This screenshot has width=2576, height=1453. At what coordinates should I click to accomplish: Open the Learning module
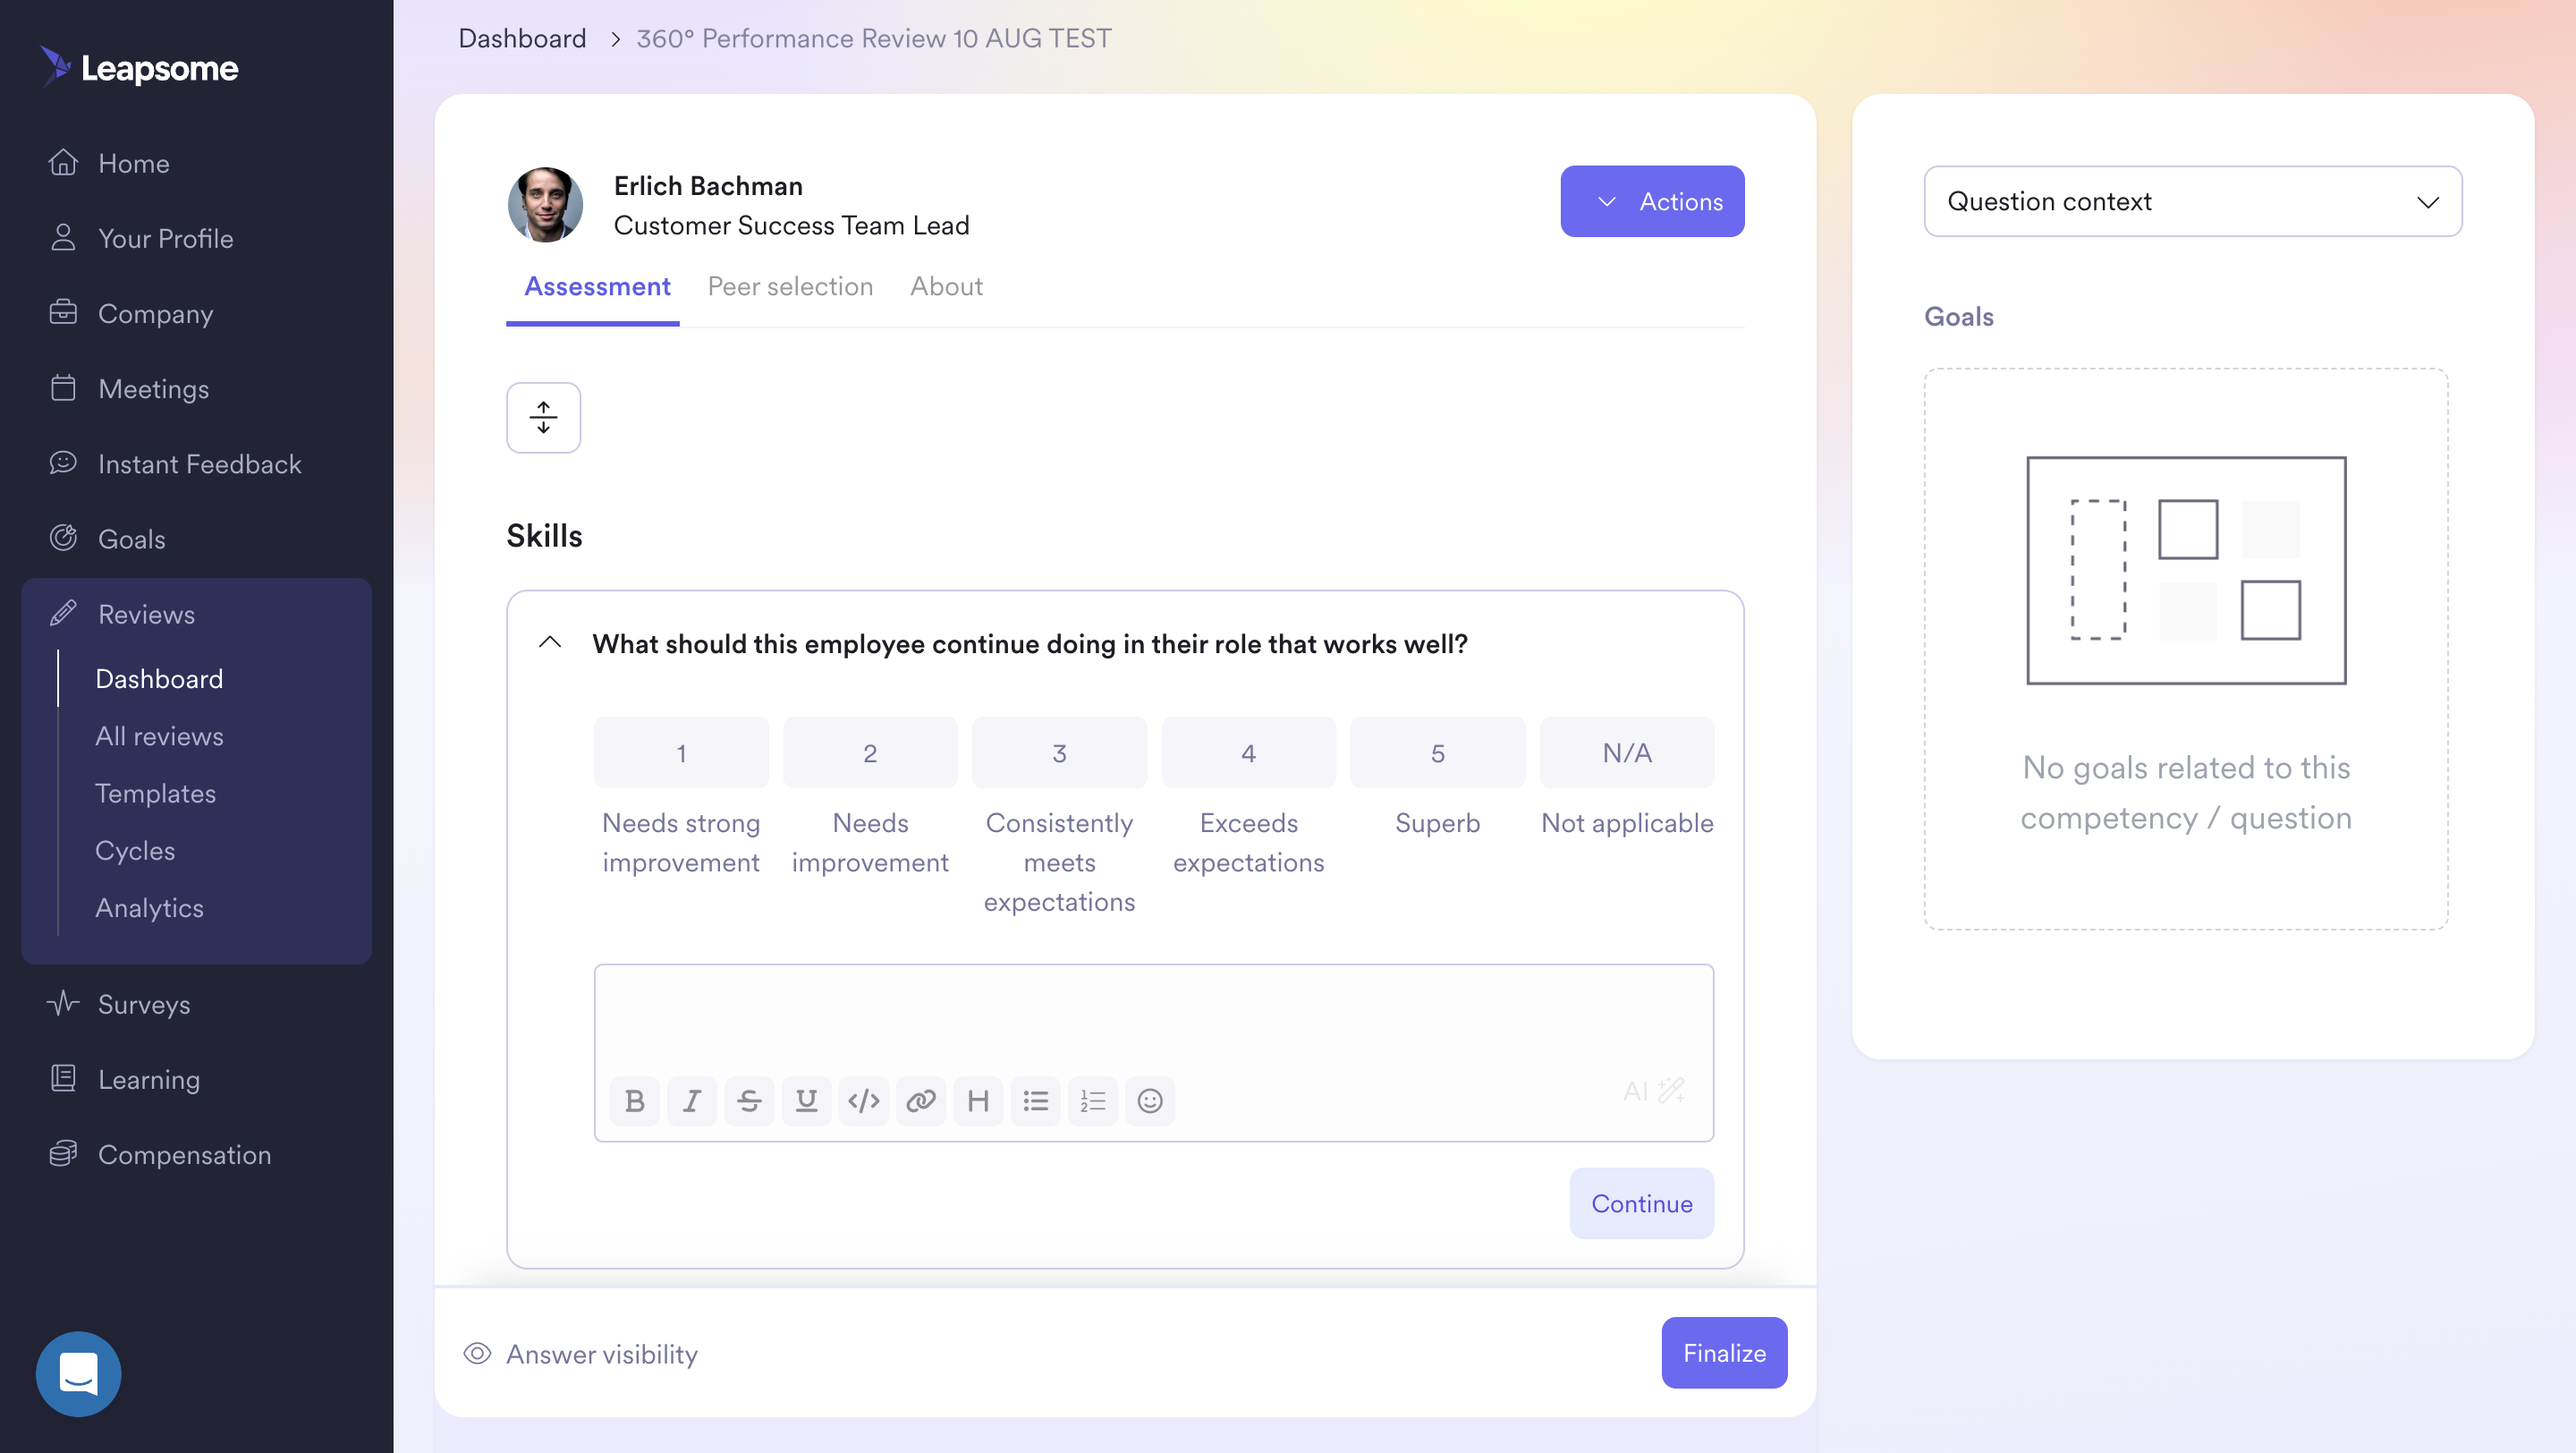pyautogui.click(x=123, y=1078)
